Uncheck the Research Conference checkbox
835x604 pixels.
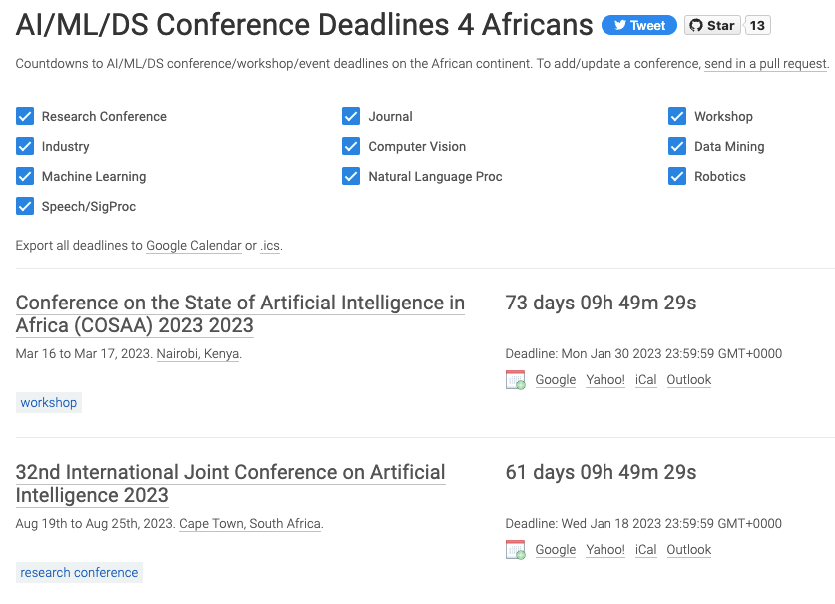coord(25,117)
